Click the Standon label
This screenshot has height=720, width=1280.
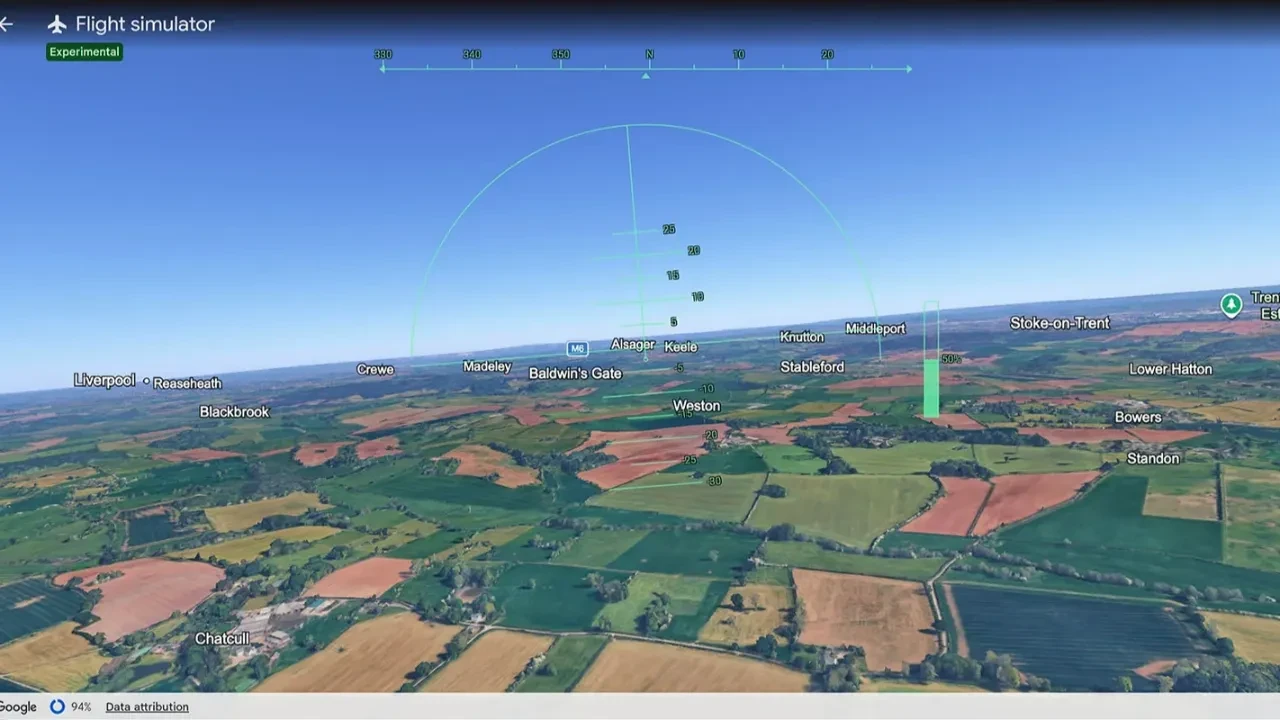1153,458
